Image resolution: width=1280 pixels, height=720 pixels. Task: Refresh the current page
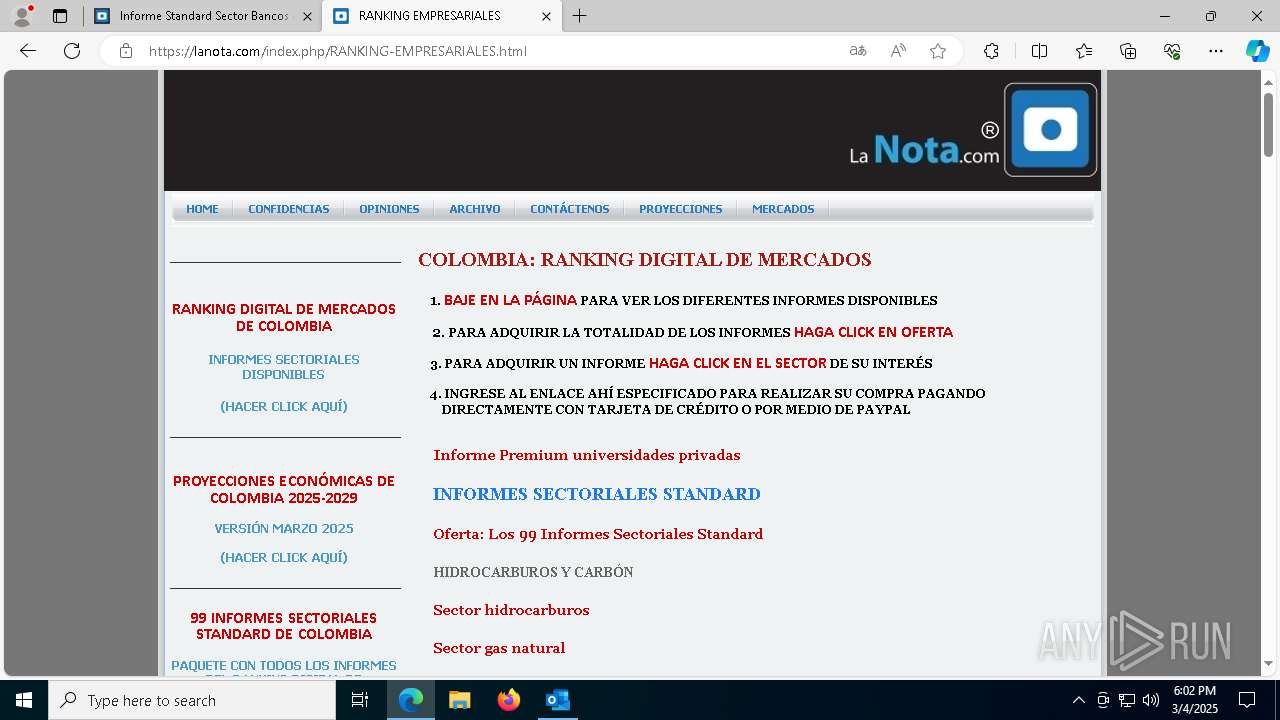(72, 51)
